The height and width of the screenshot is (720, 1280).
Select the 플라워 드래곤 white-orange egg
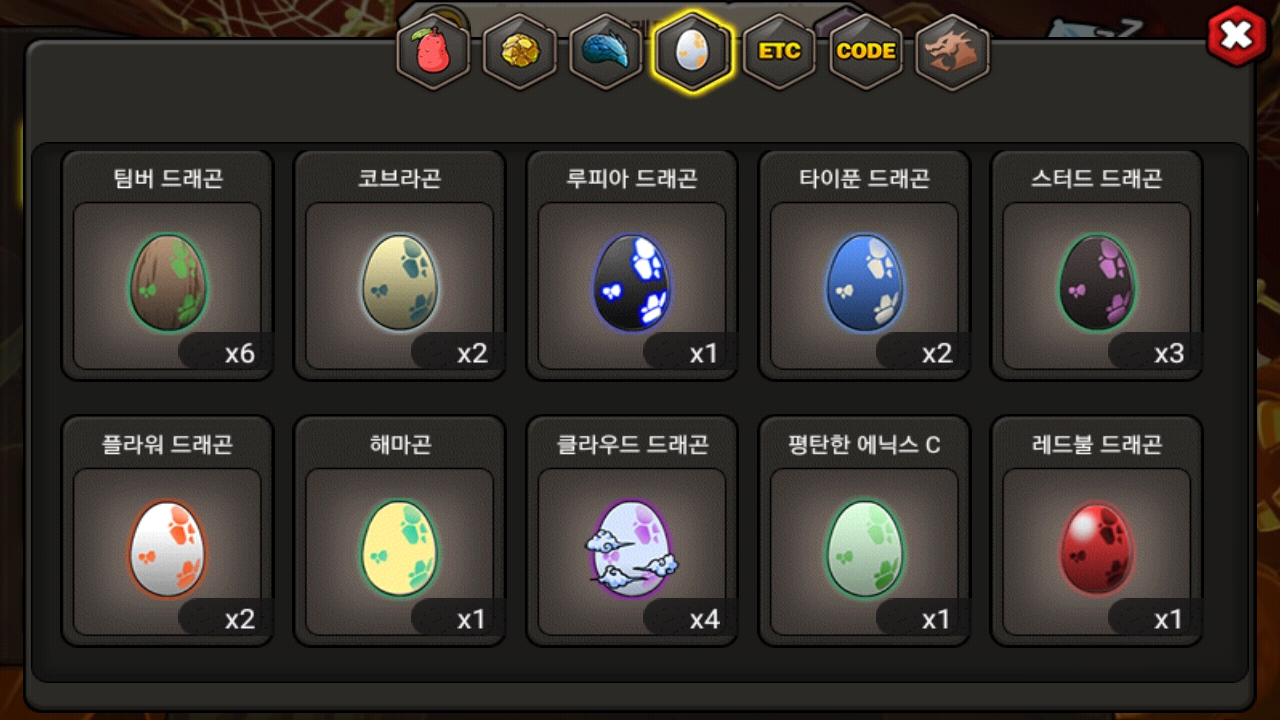tap(167, 549)
